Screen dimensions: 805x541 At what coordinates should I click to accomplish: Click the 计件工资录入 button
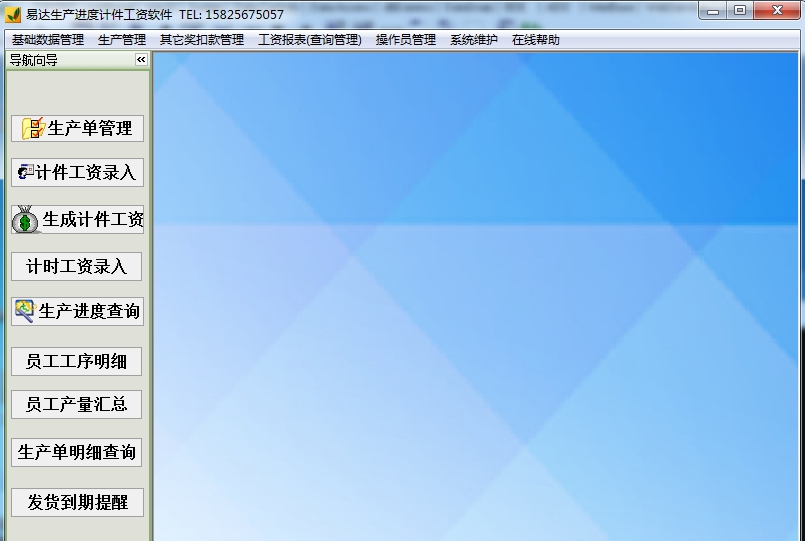point(78,172)
